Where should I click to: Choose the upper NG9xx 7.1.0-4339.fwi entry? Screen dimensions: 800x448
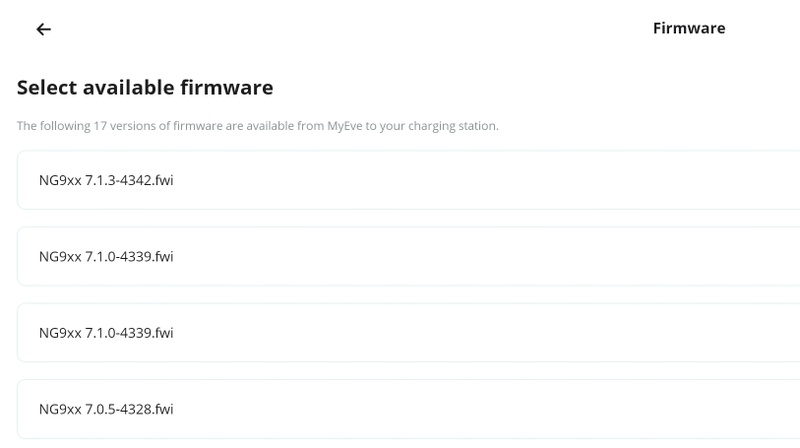click(x=106, y=256)
